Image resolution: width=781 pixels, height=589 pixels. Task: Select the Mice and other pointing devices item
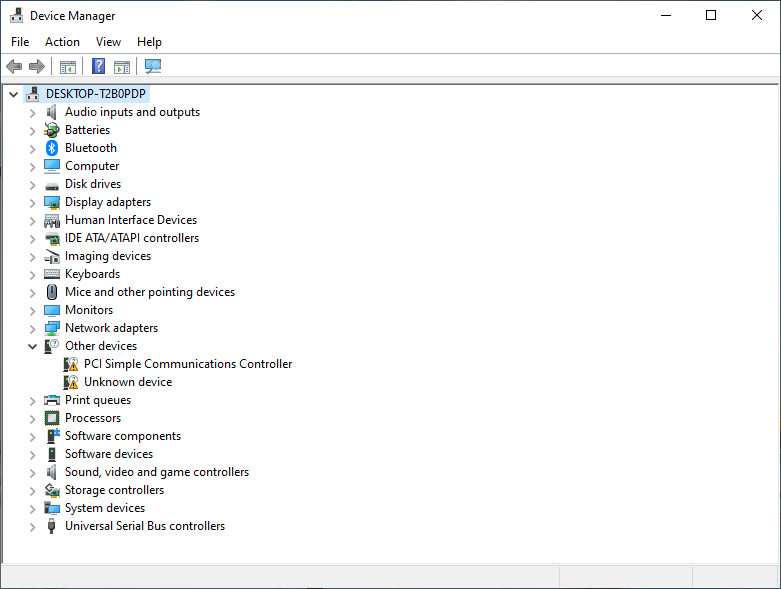pyautogui.click(x=150, y=292)
